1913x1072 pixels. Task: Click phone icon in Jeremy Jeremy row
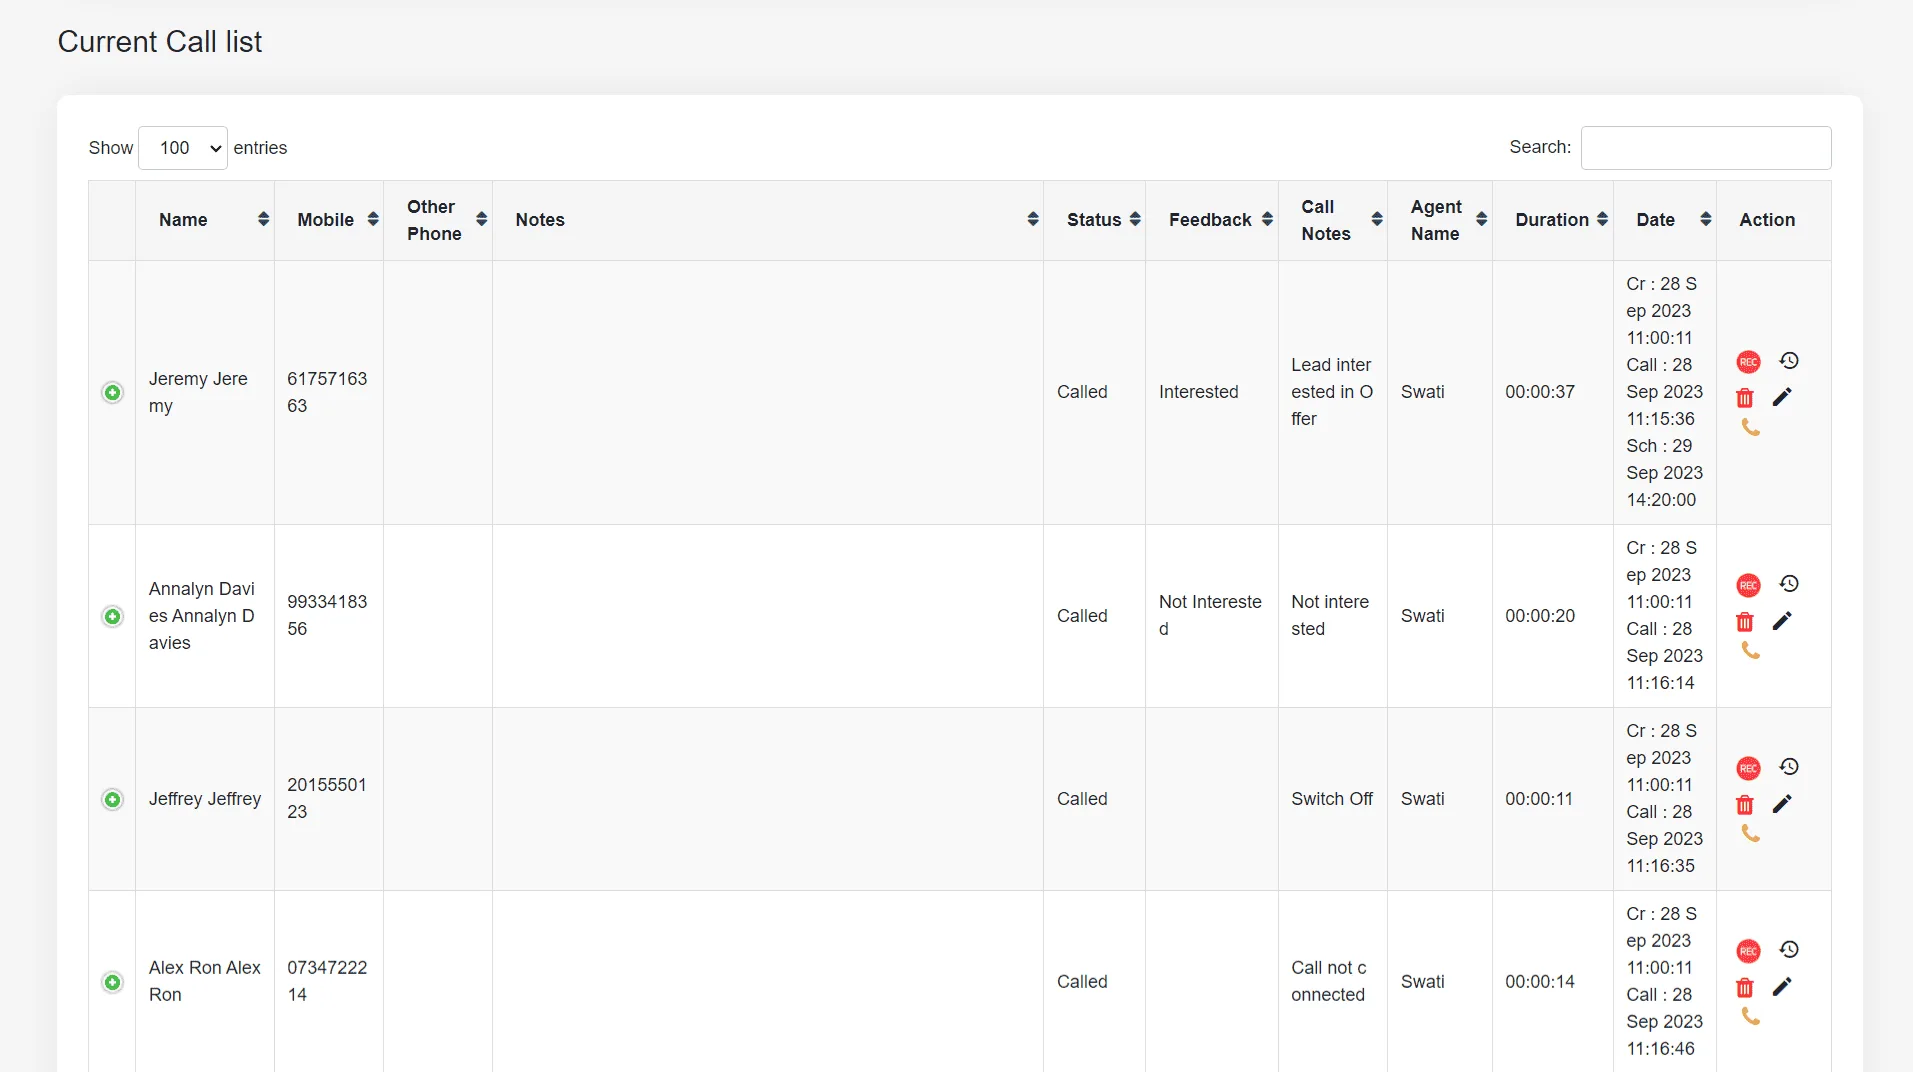1750,428
